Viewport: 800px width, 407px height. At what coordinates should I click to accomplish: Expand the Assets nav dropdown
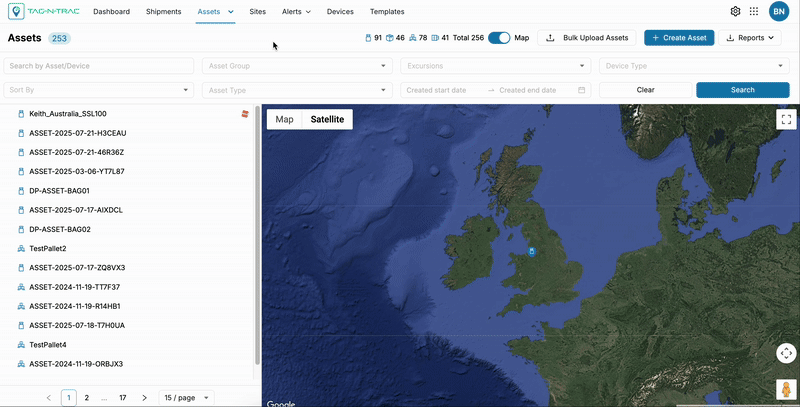tap(231, 12)
